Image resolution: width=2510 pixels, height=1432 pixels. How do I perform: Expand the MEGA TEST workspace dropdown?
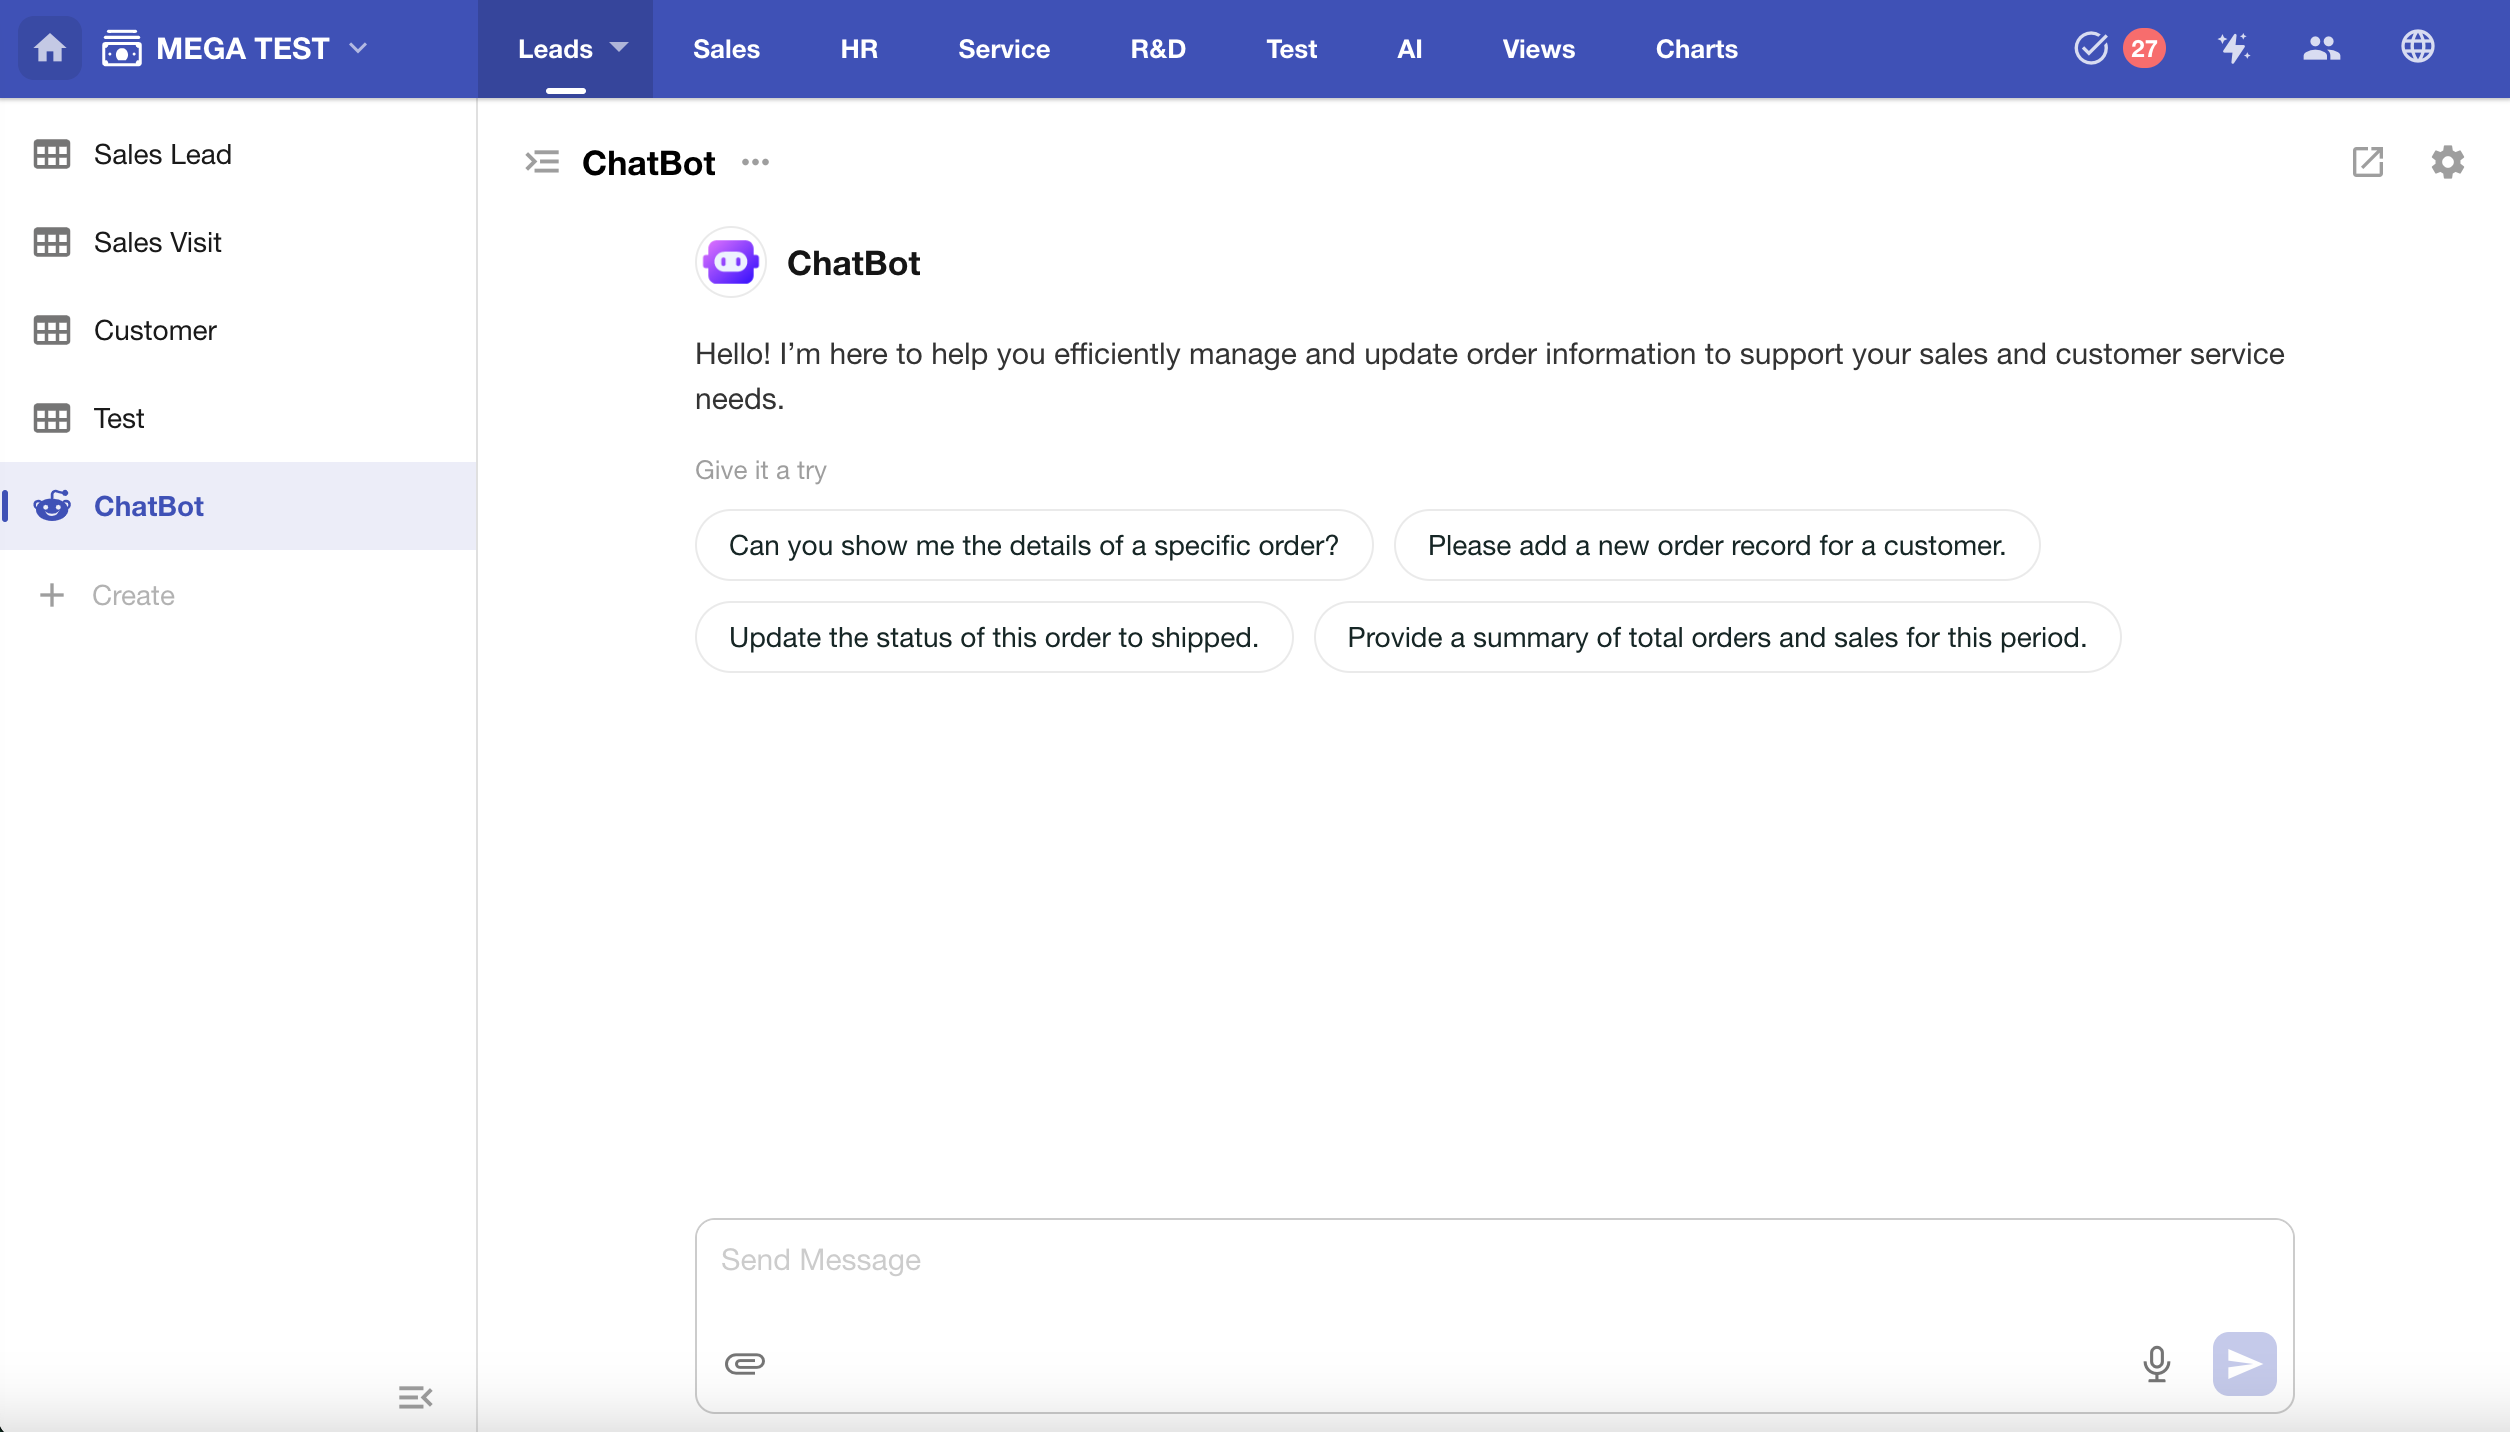(358, 48)
